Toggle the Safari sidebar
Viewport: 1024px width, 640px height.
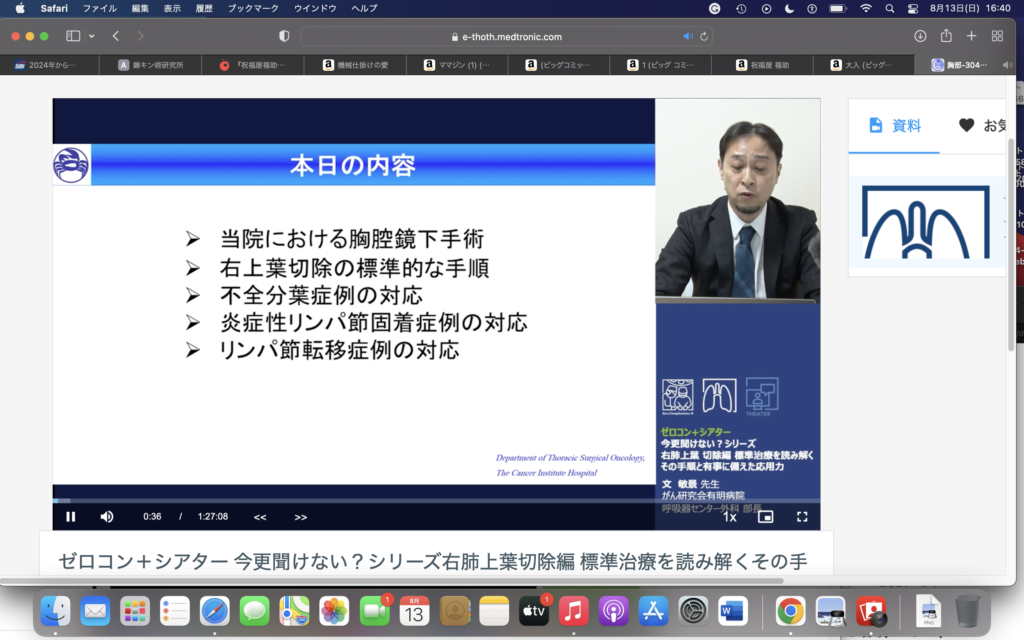point(73,36)
